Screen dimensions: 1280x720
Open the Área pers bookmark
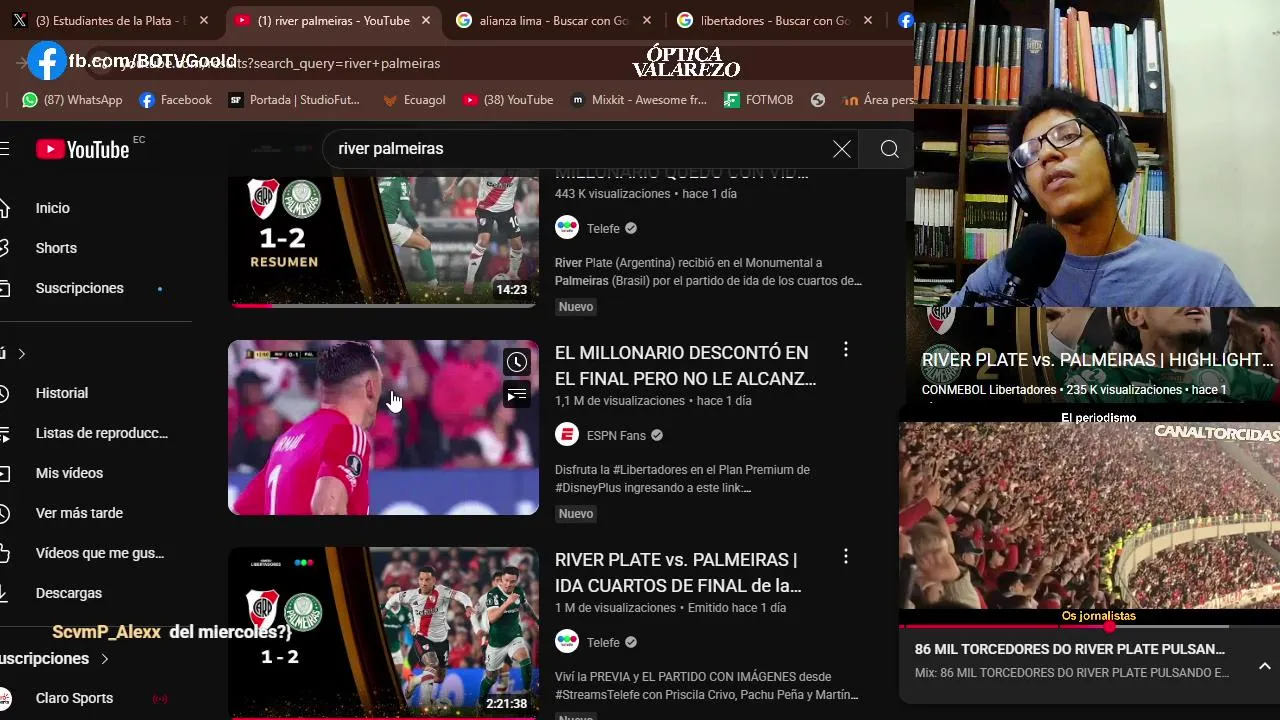click(879, 100)
